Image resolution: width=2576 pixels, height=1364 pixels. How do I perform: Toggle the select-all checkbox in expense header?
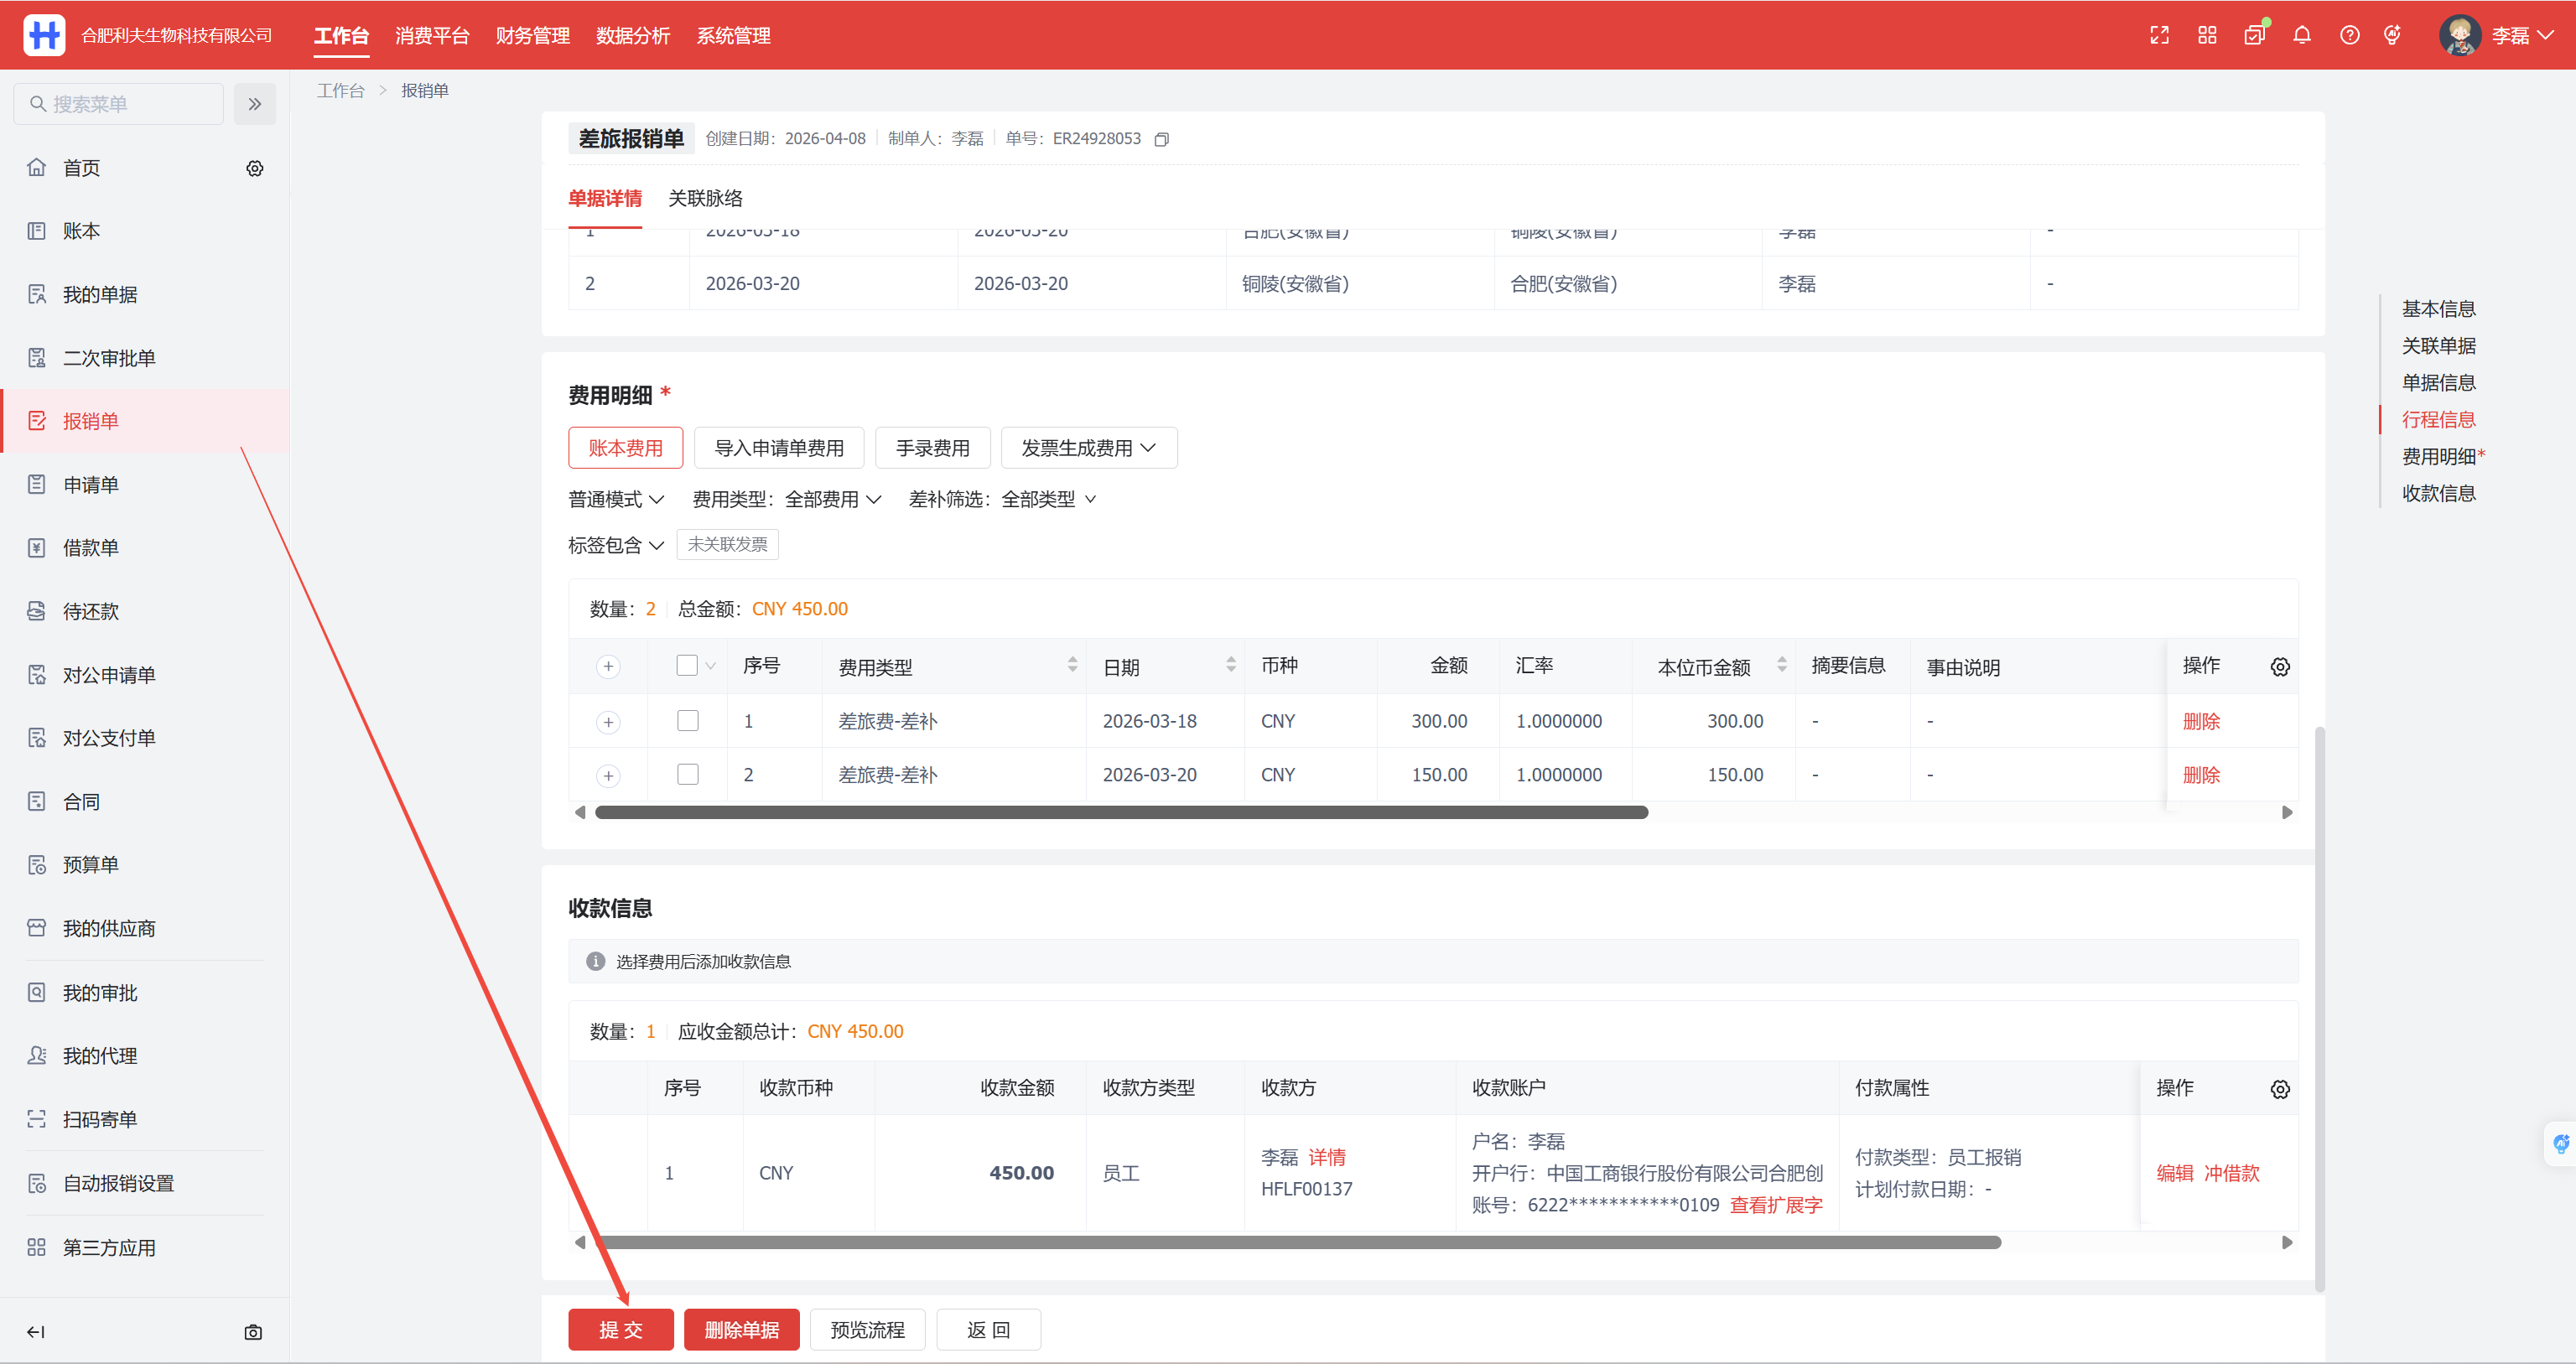[687, 666]
